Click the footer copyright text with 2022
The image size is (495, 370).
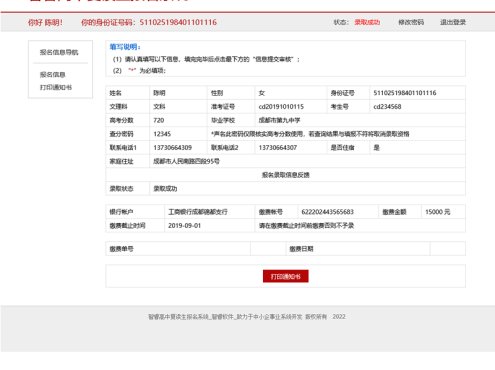(x=247, y=317)
